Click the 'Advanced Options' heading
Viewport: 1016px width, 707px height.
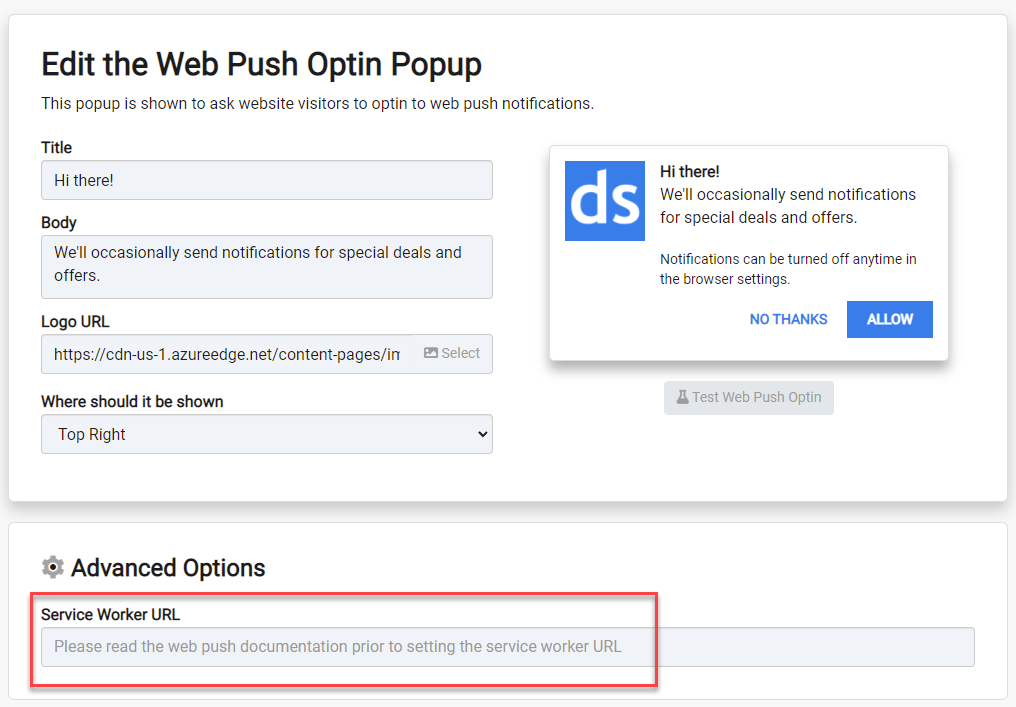coord(168,568)
